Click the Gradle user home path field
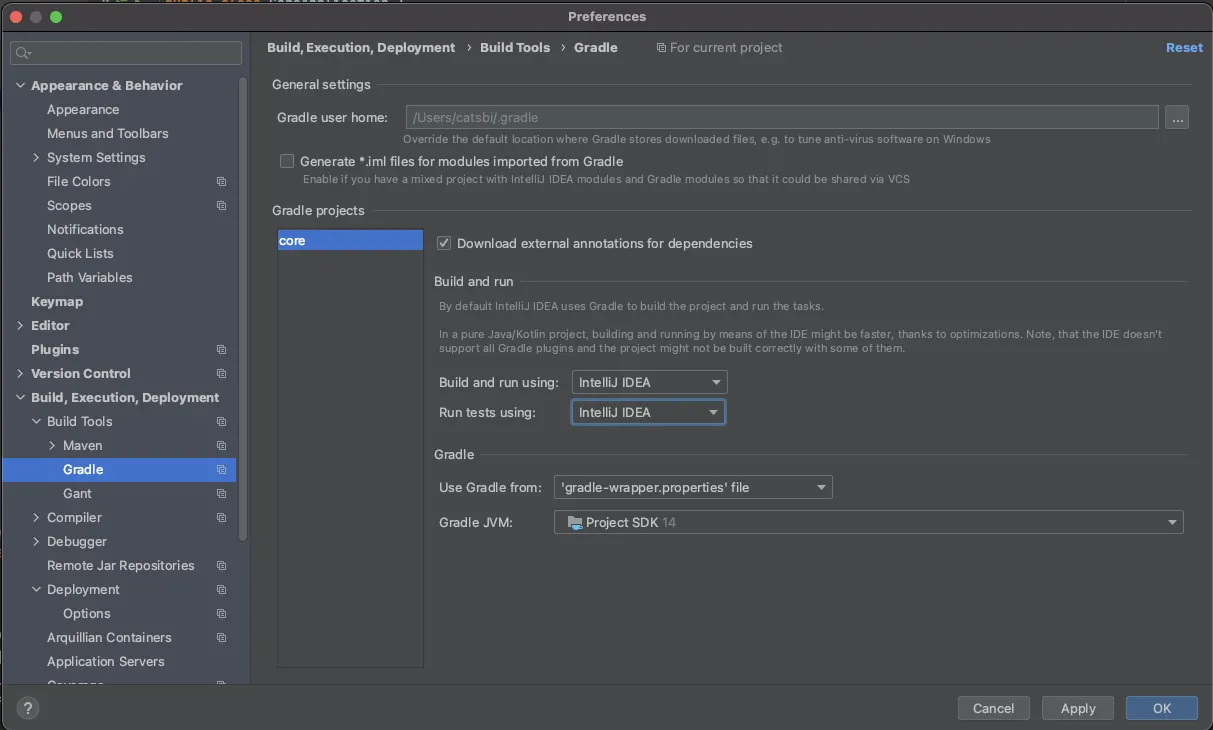Viewport: 1213px width, 730px height. (781, 118)
